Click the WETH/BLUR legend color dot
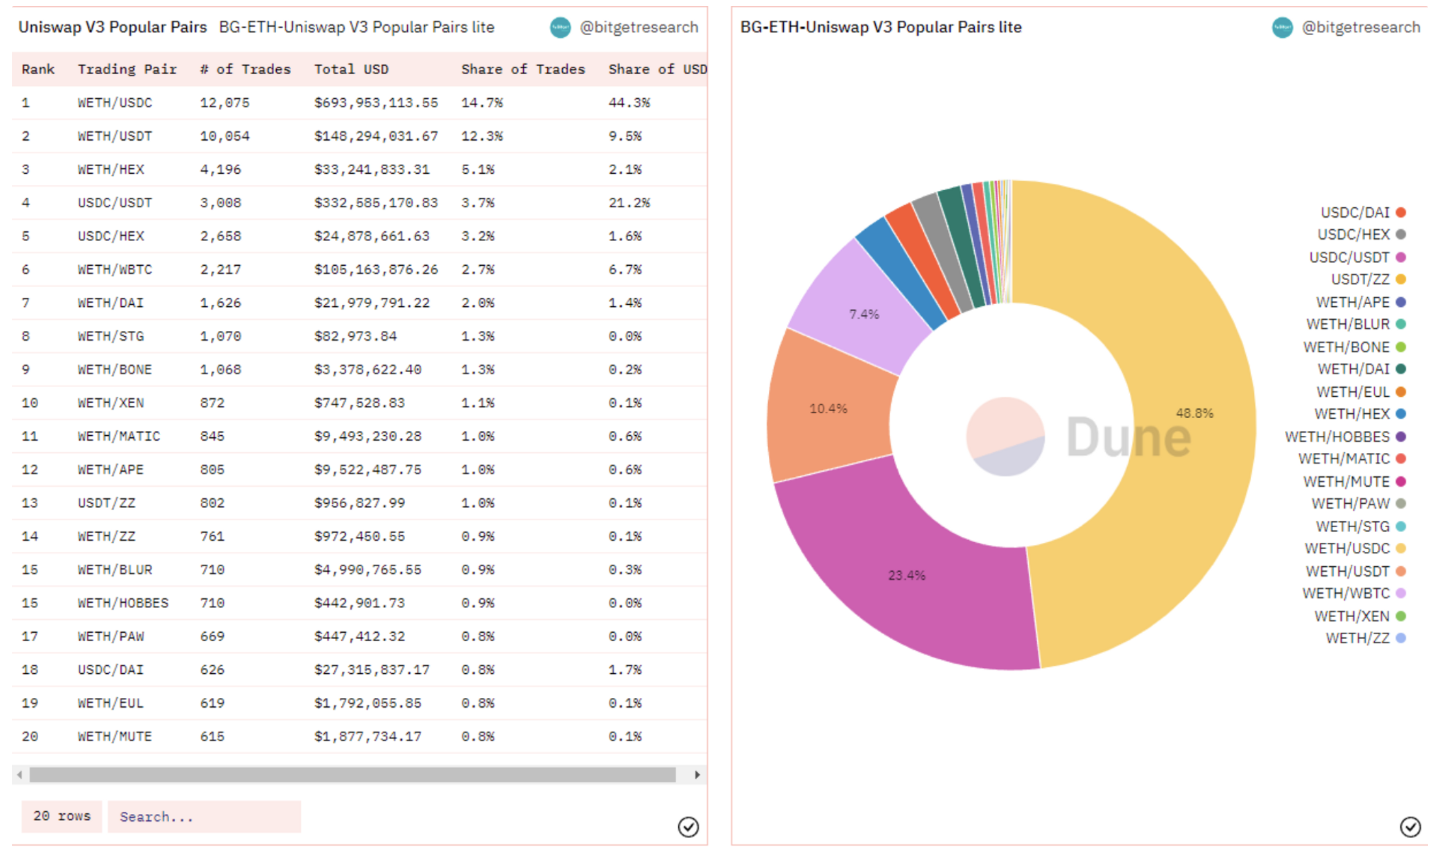Screen dimensions: 1438x854 (x=1401, y=324)
